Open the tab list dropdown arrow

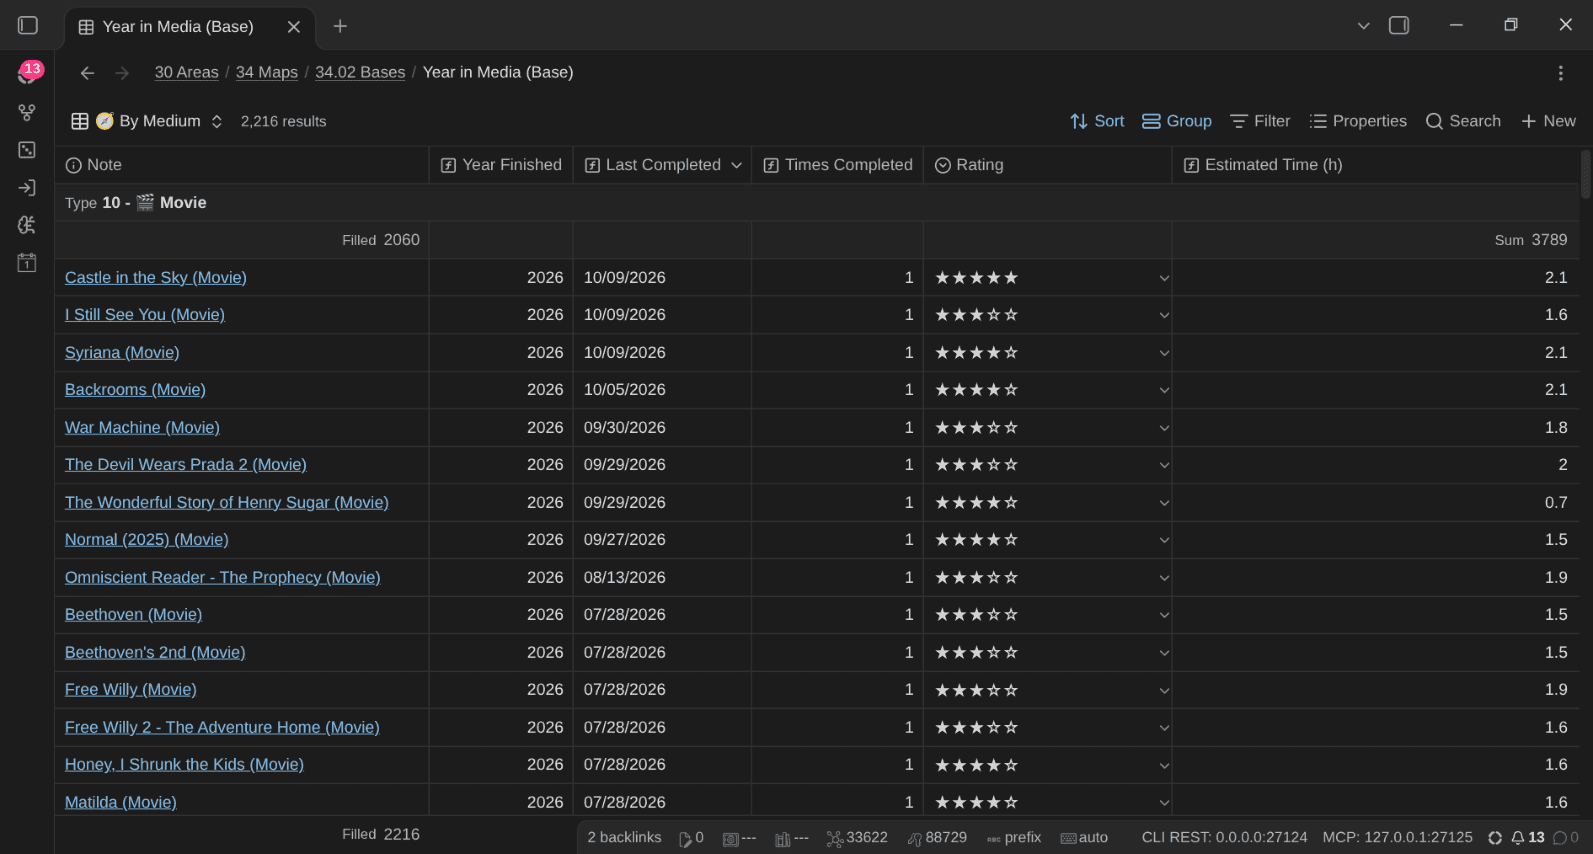tap(1363, 26)
